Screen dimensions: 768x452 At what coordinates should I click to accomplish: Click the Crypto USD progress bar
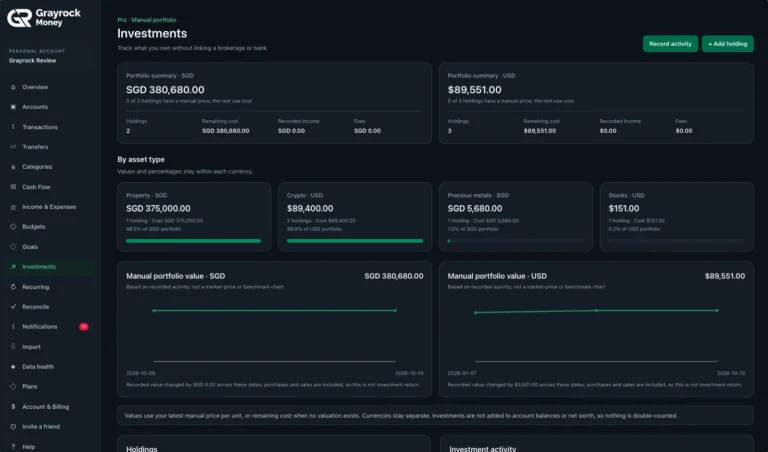355,241
